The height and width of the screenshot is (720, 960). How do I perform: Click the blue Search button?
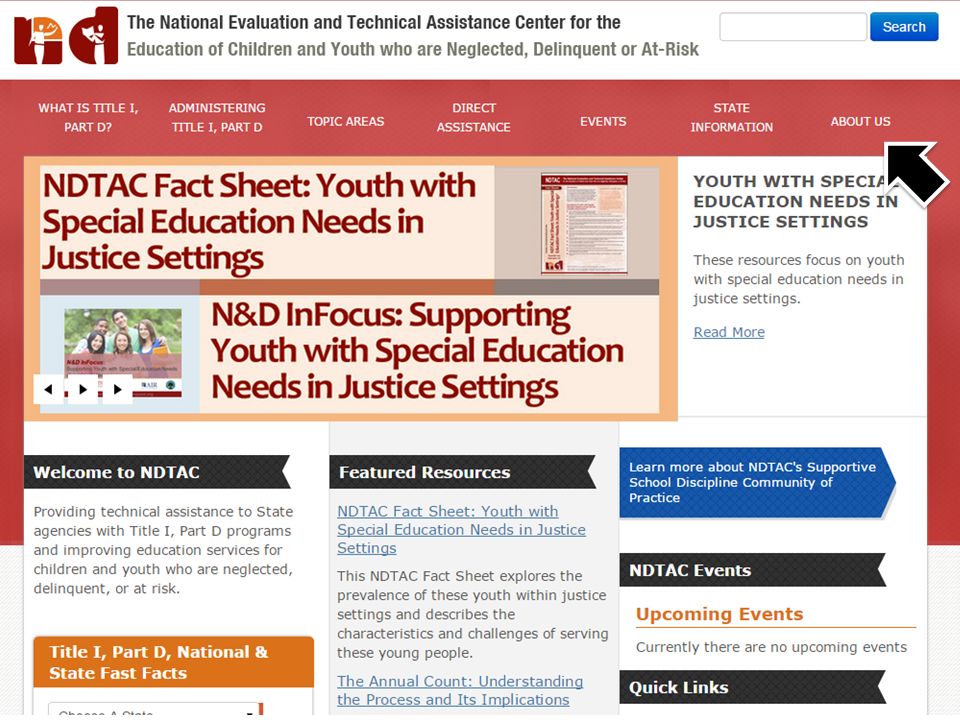(904, 27)
